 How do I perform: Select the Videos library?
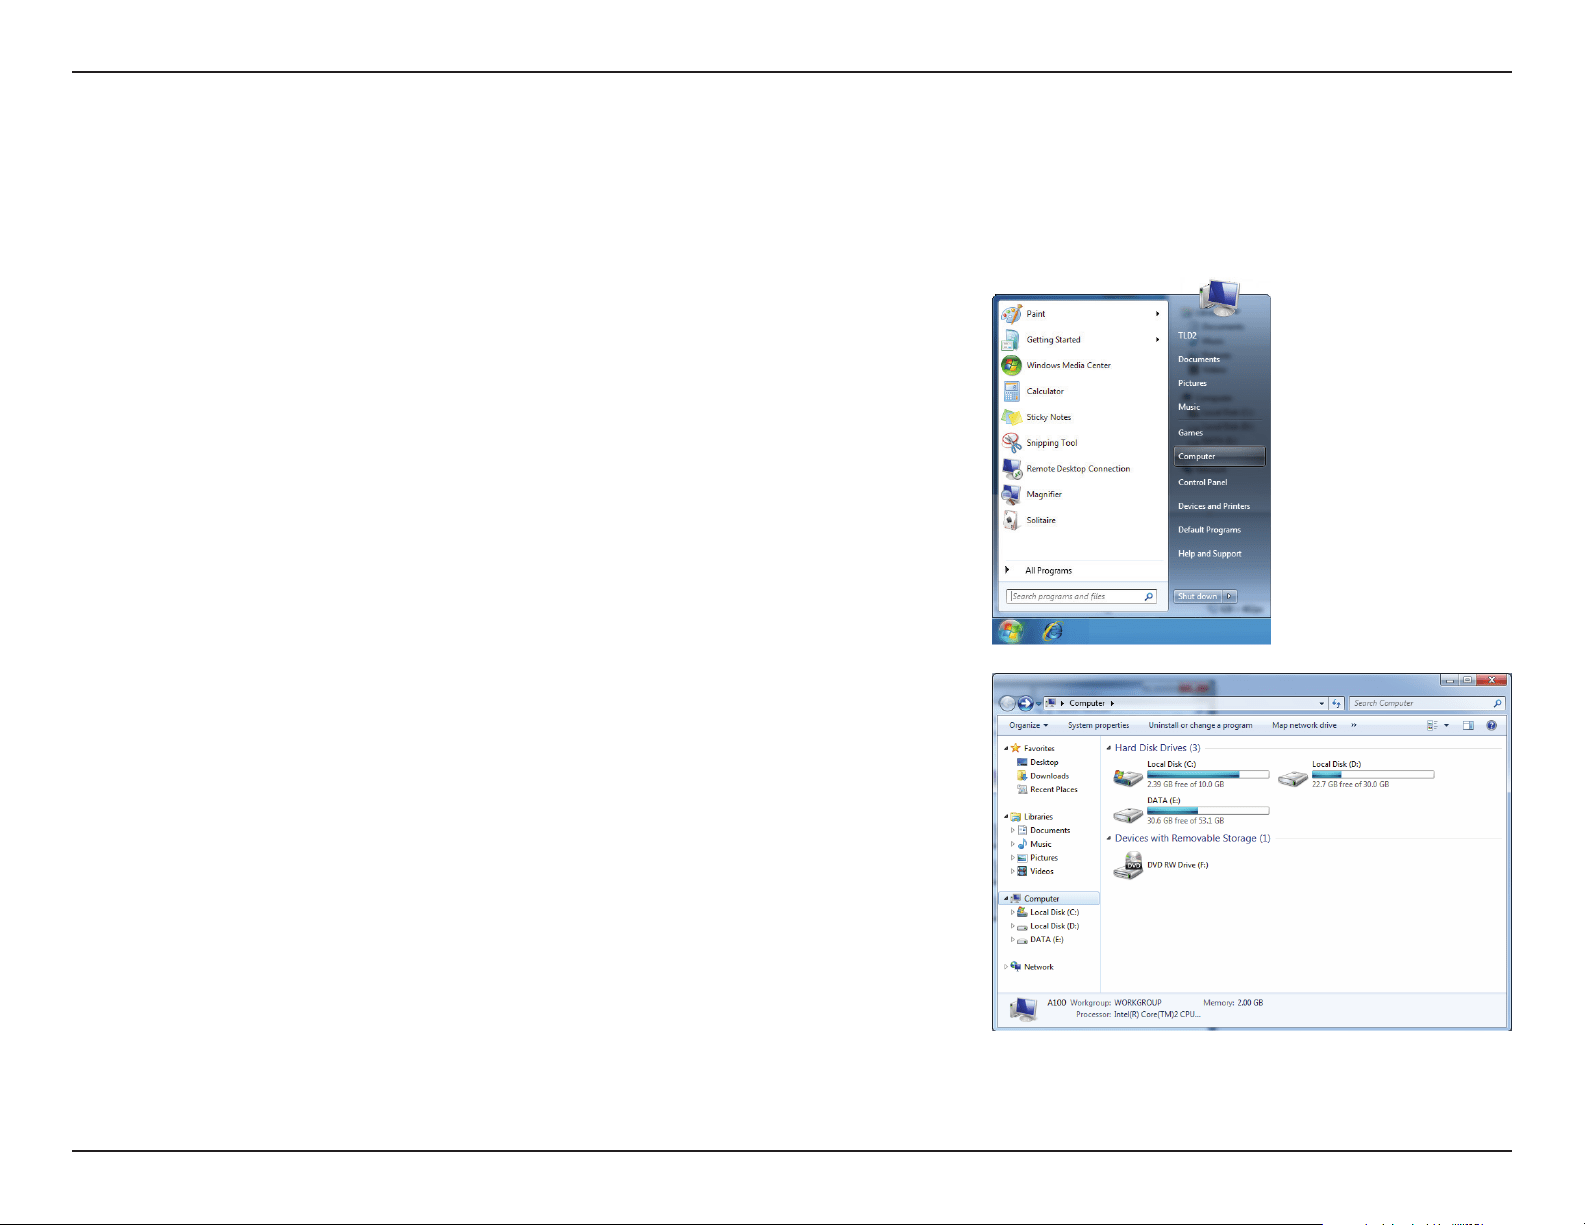(x=1035, y=871)
